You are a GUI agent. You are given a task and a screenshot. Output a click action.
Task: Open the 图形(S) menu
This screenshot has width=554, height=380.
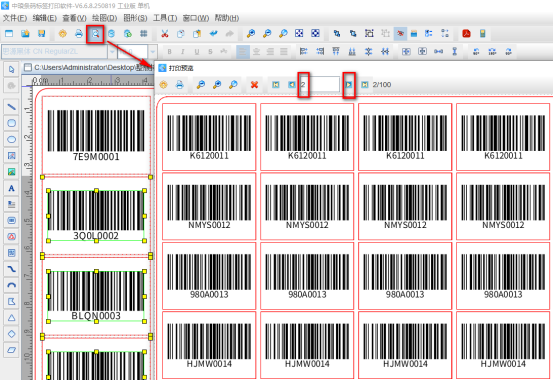pyautogui.click(x=135, y=18)
